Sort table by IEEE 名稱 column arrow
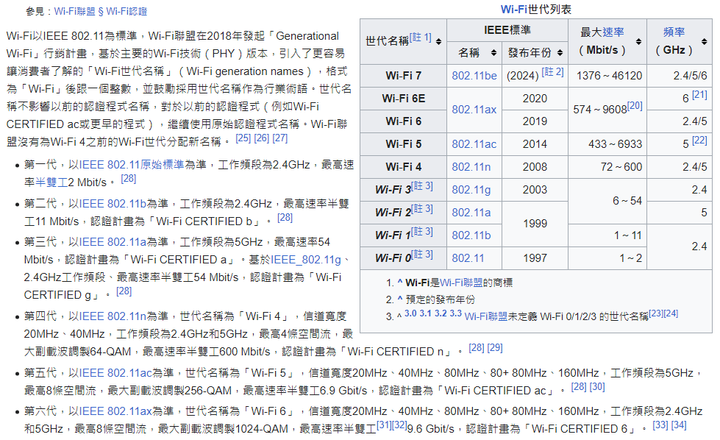Image resolution: width=720 pixels, height=440 pixels. 494,53
